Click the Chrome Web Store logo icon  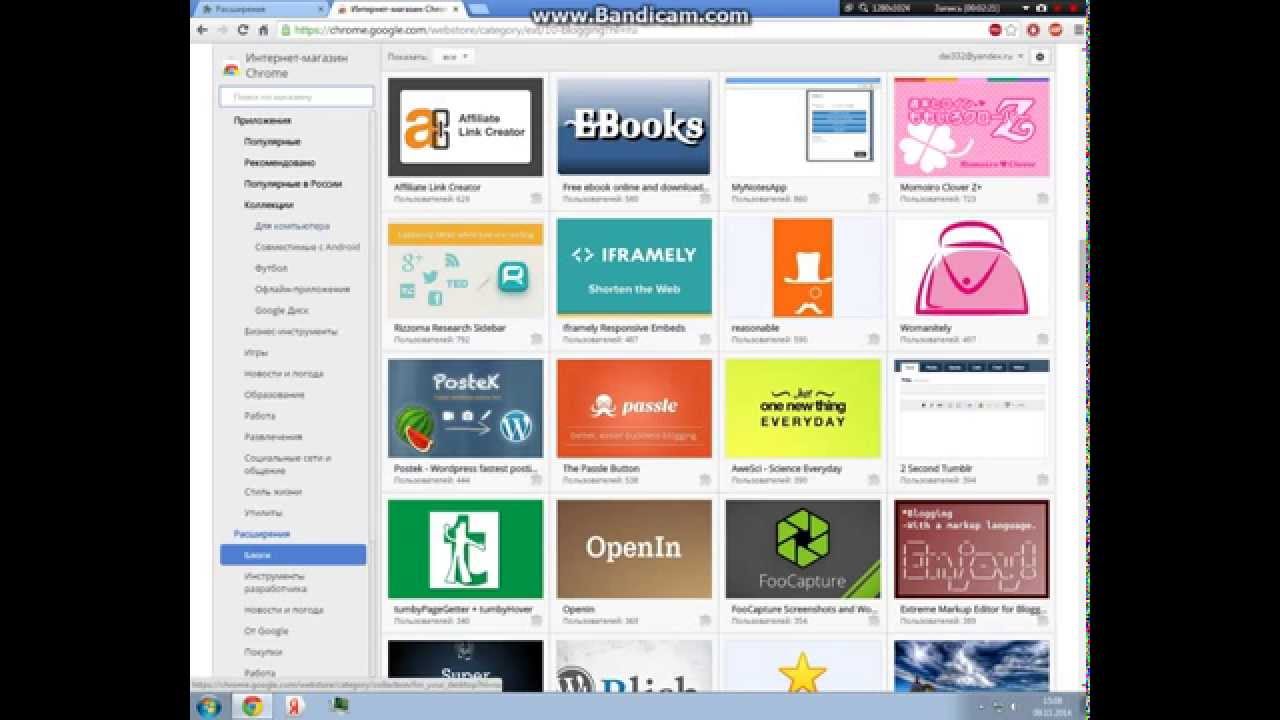(x=231, y=68)
